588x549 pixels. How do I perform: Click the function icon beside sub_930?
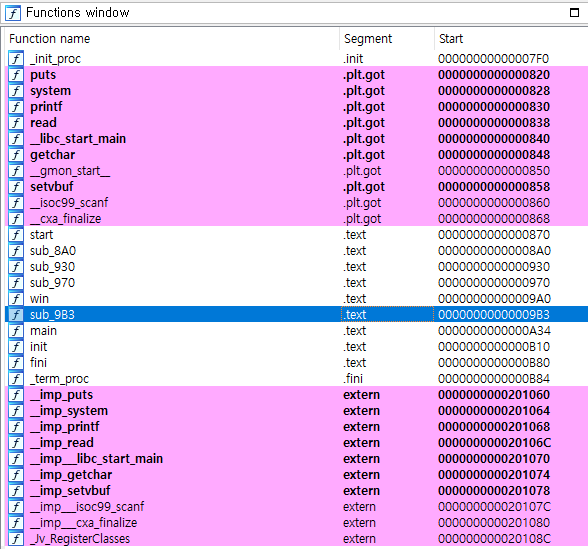[16, 267]
